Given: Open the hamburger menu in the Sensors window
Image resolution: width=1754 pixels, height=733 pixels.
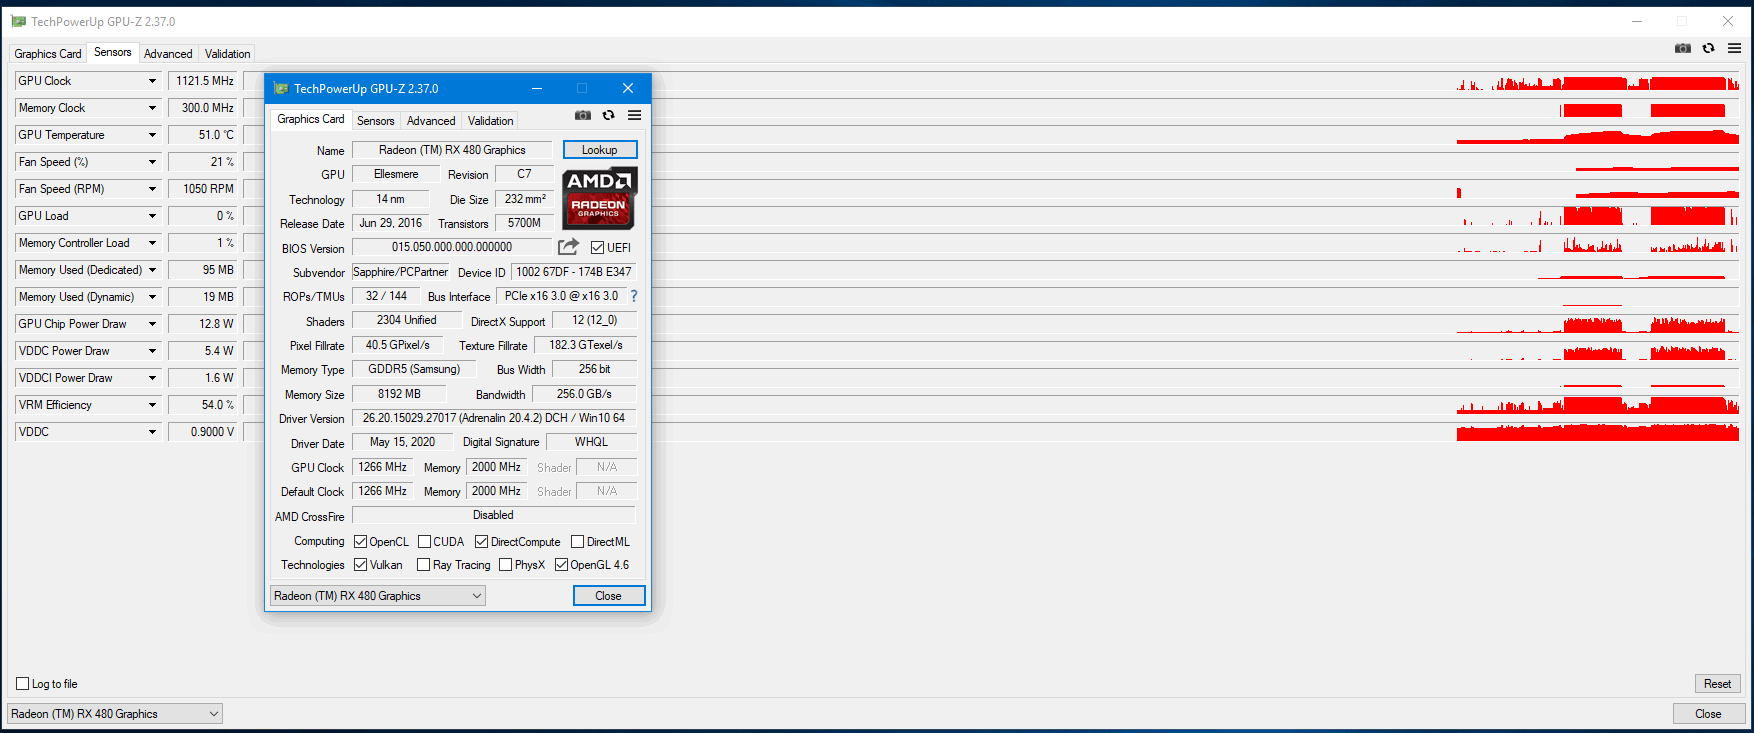Looking at the screenshot, I should coord(1734,48).
